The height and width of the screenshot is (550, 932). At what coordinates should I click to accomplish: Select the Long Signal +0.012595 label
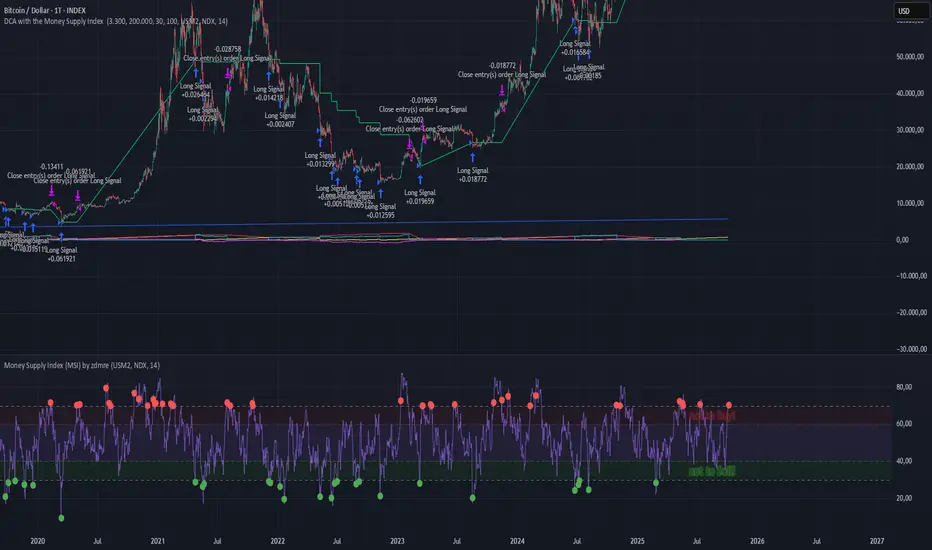[380, 211]
